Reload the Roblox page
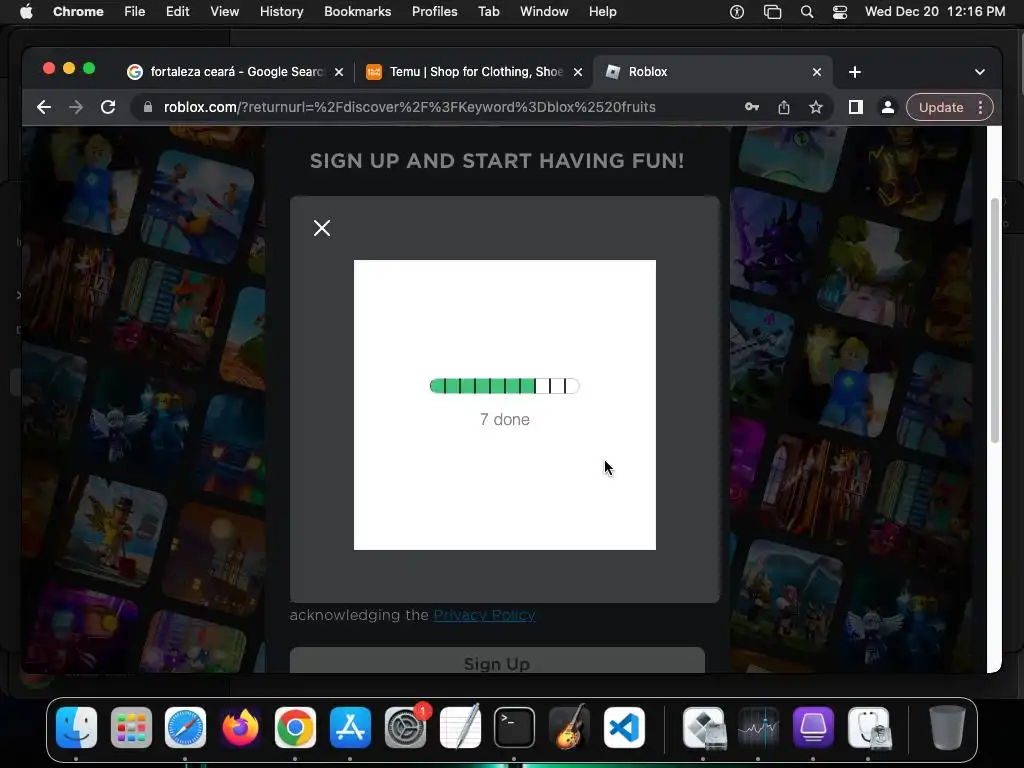 (108, 107)
